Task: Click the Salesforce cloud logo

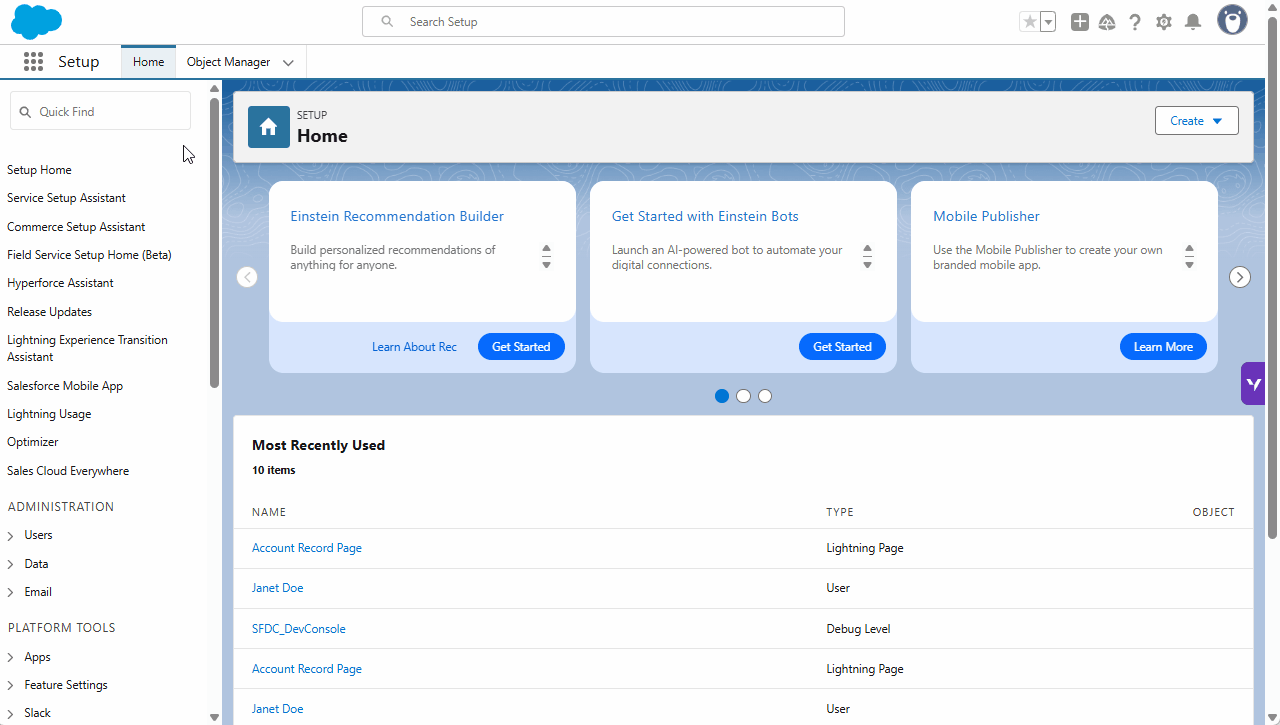Action: (36, 21)
